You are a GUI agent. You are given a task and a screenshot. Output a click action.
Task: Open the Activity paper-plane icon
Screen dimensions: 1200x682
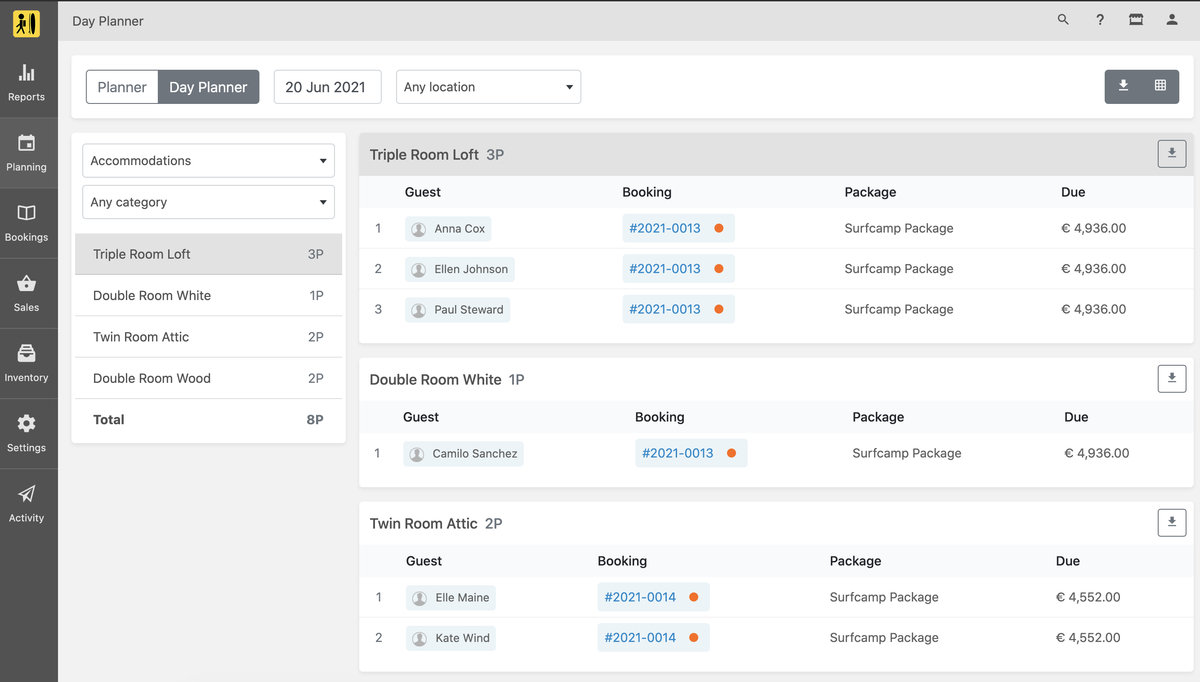pos(27,503)
